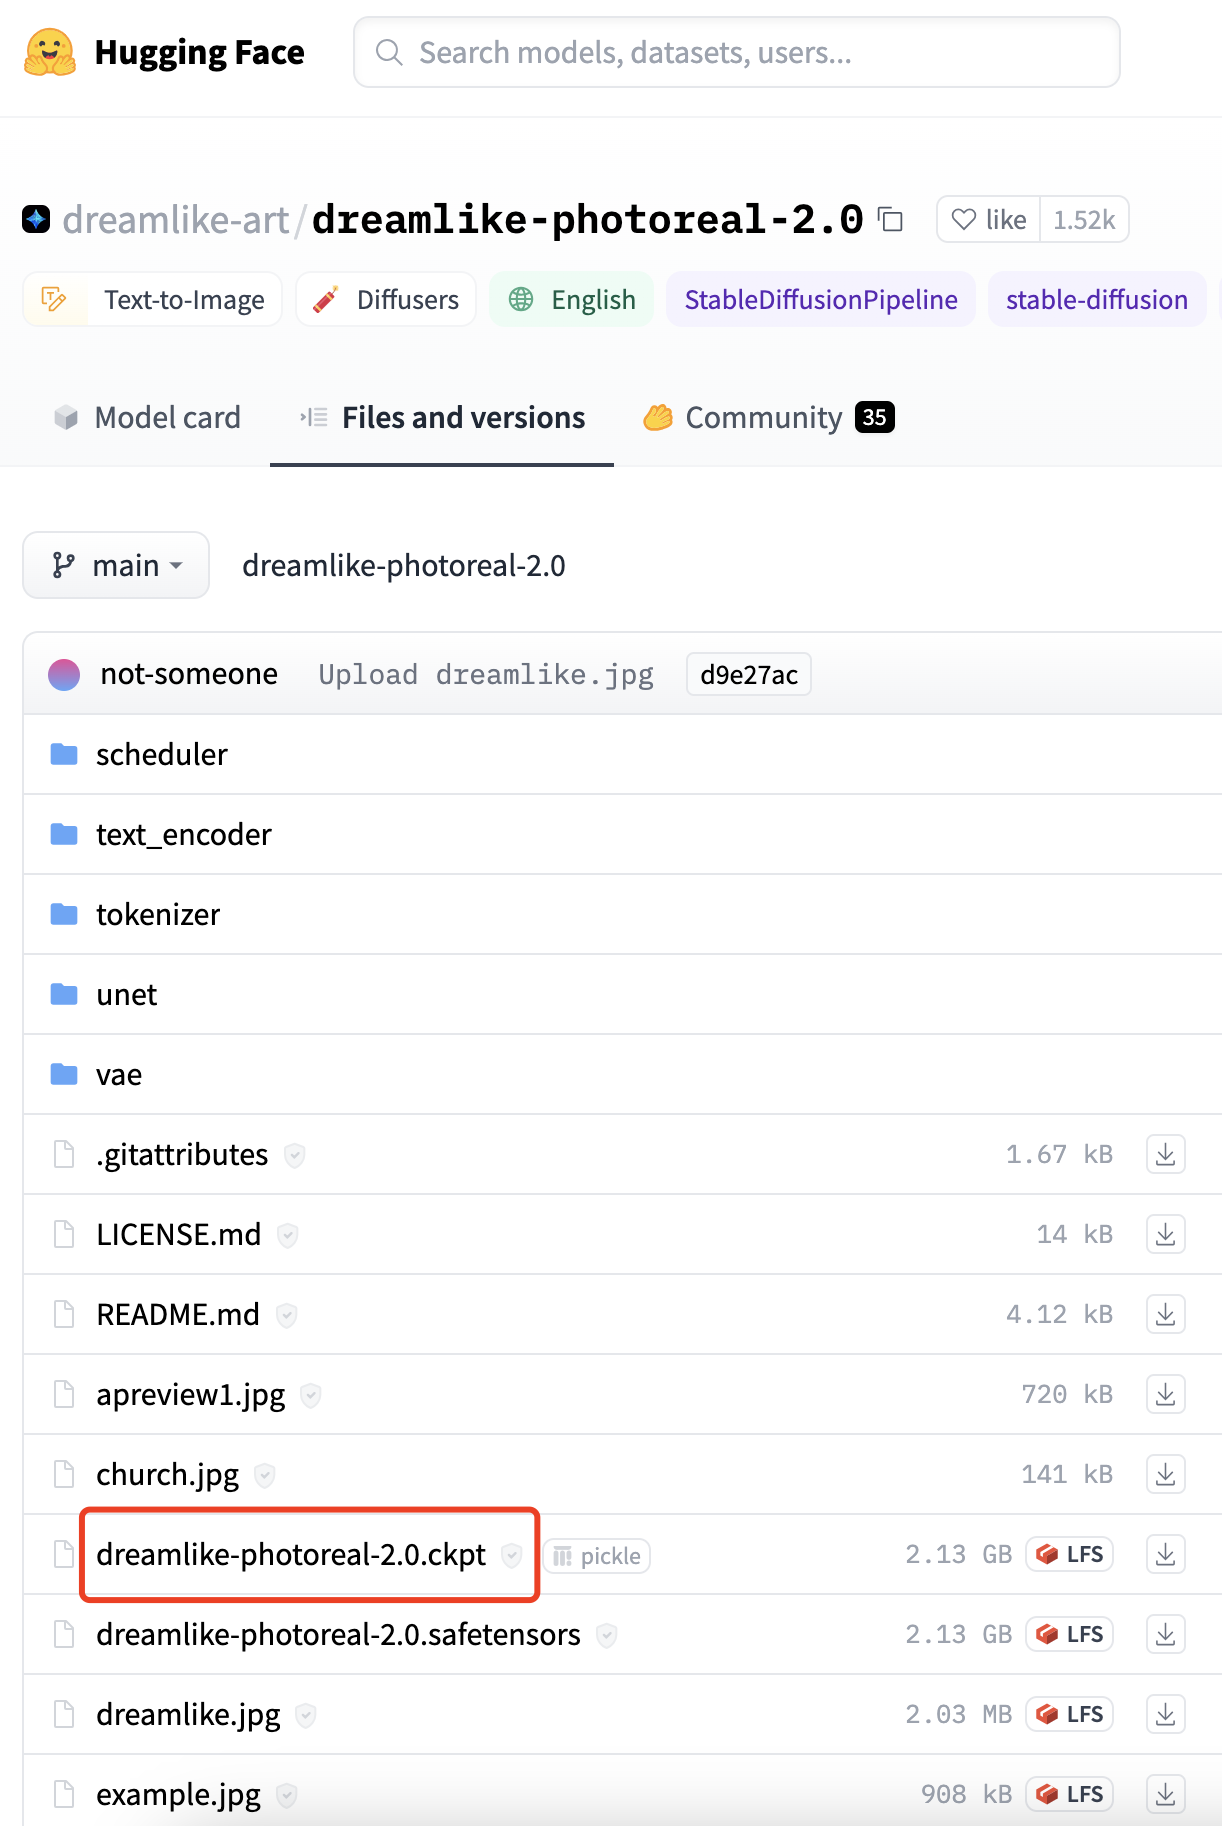
Task: Download dreamlike.jpg
Action: 1165,1714
